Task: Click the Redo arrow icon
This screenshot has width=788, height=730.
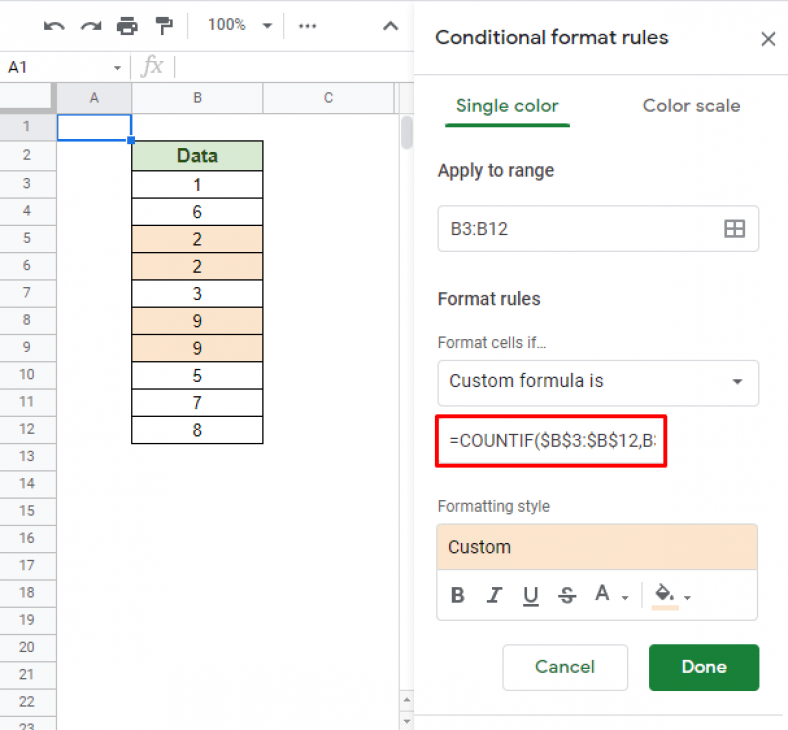Action: point(91,26)
